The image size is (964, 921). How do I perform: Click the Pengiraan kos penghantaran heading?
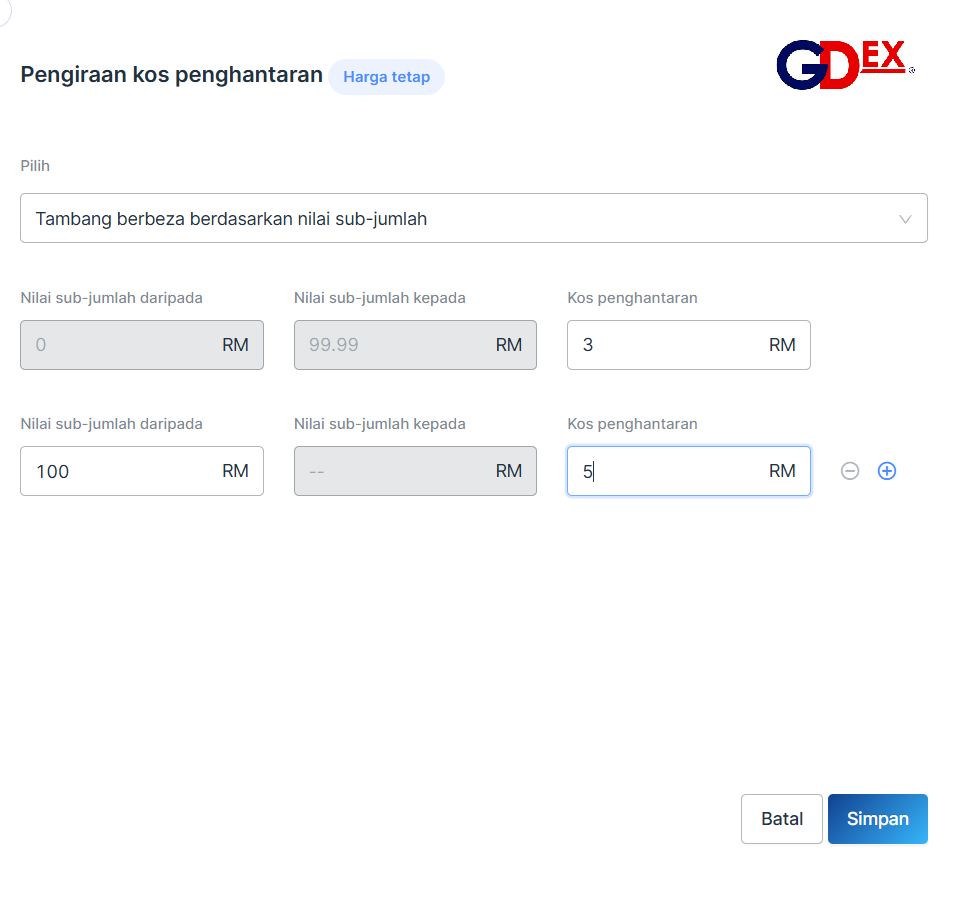click(x=171, y=75)
